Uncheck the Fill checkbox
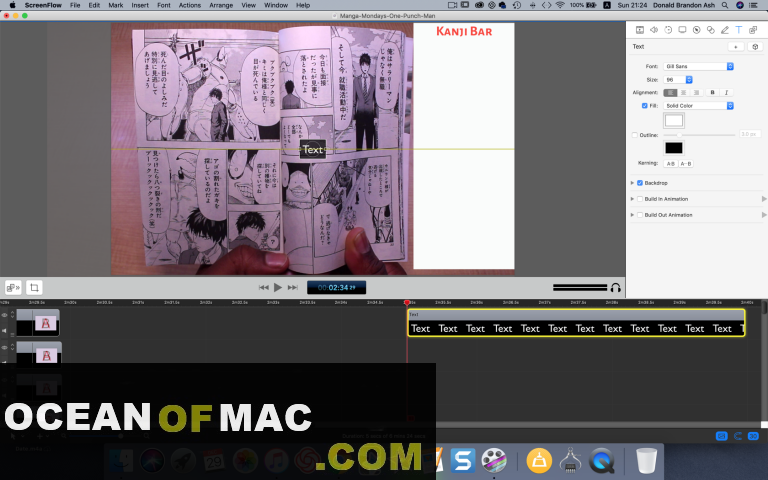768x480 pixels. [645, 106]
